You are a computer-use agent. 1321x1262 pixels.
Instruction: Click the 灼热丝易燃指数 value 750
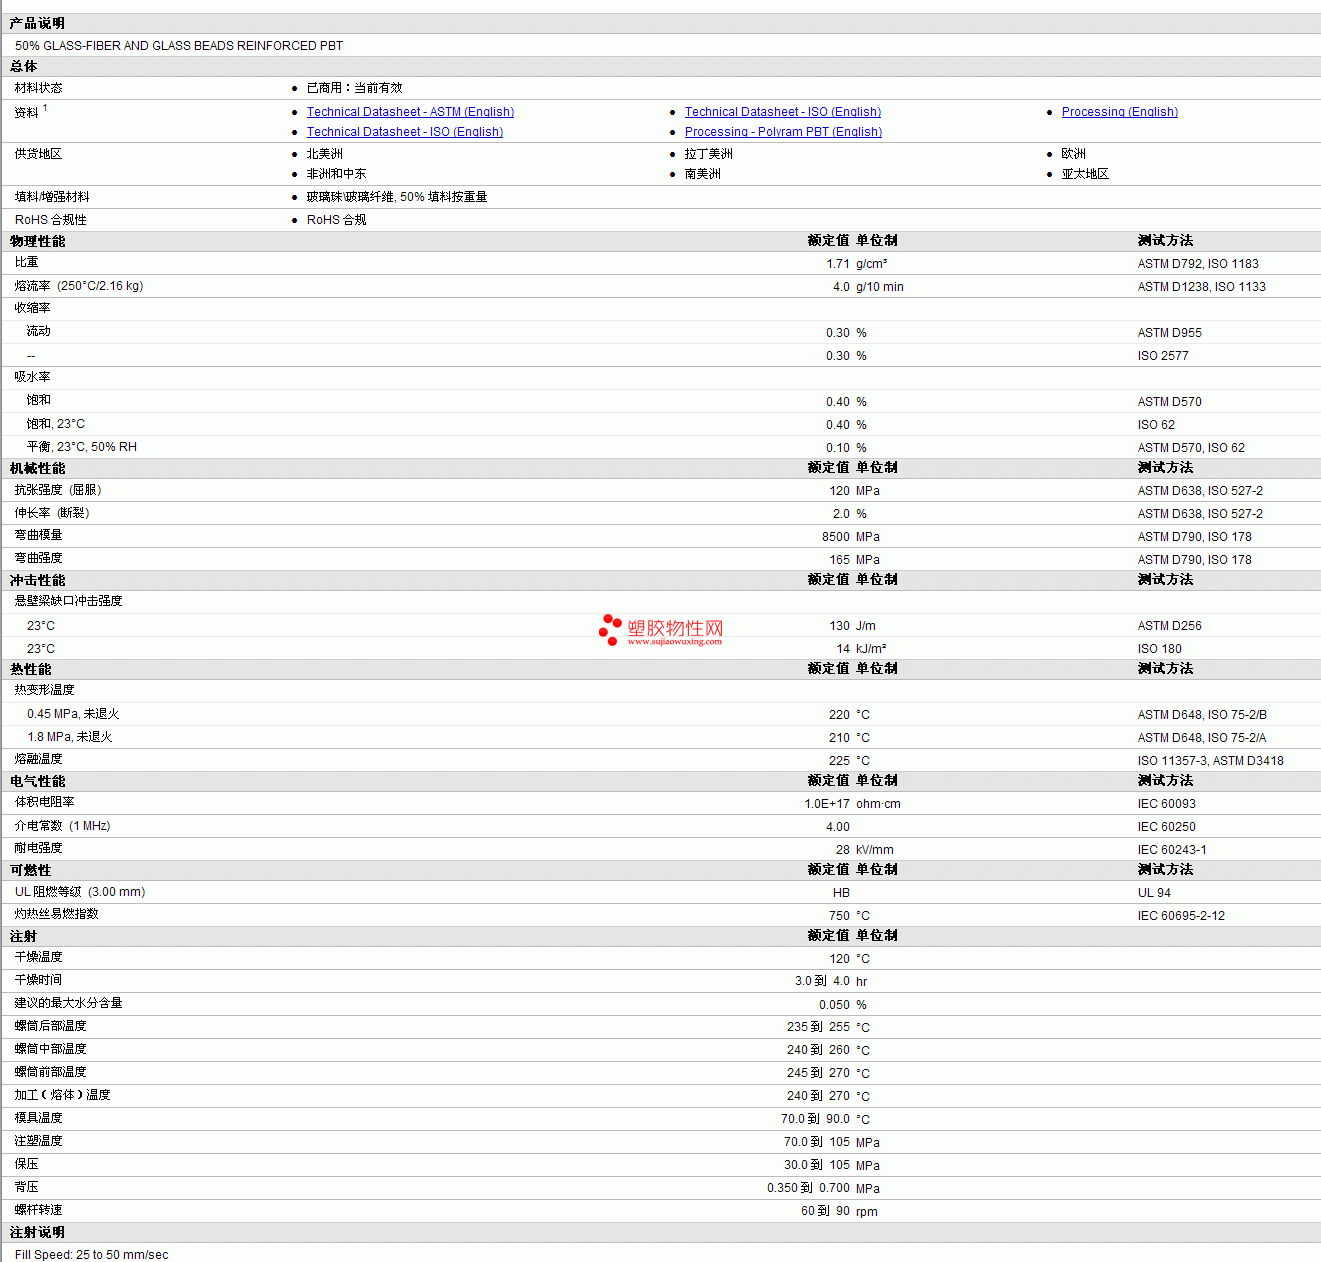click(x=840, y=916)
